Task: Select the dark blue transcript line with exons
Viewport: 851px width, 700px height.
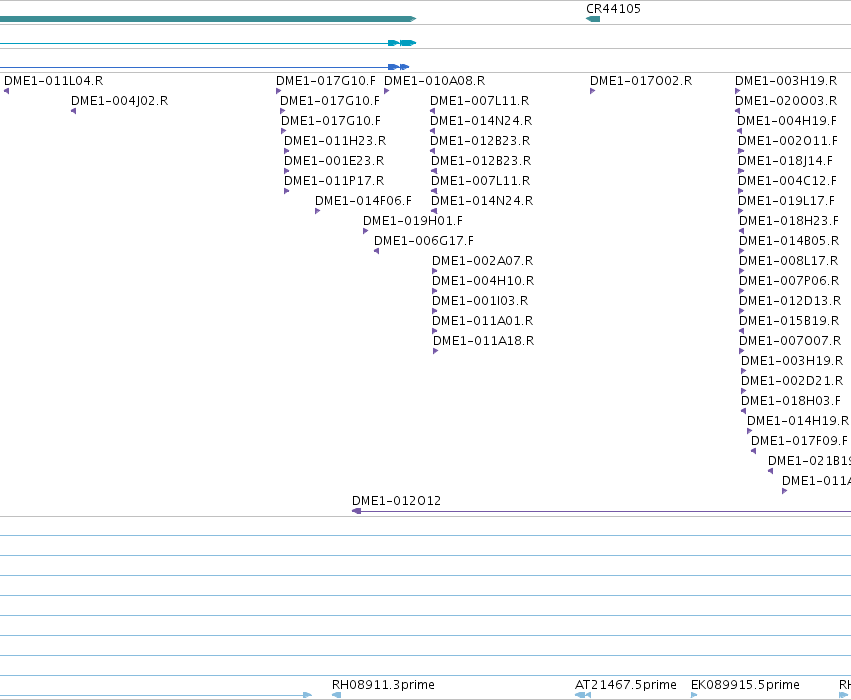Action: pyautogui.click(x=205, y=67)
